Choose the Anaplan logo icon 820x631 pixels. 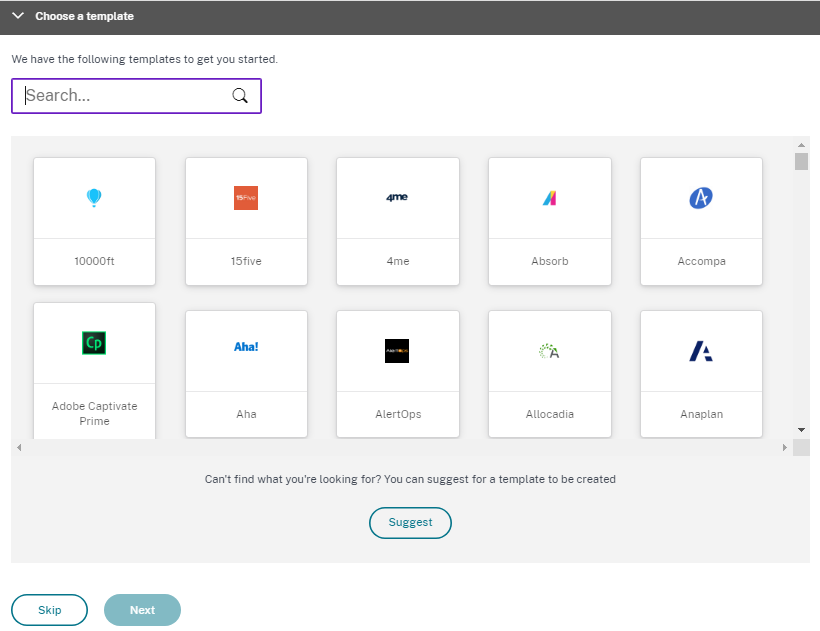tap(701, 351)
